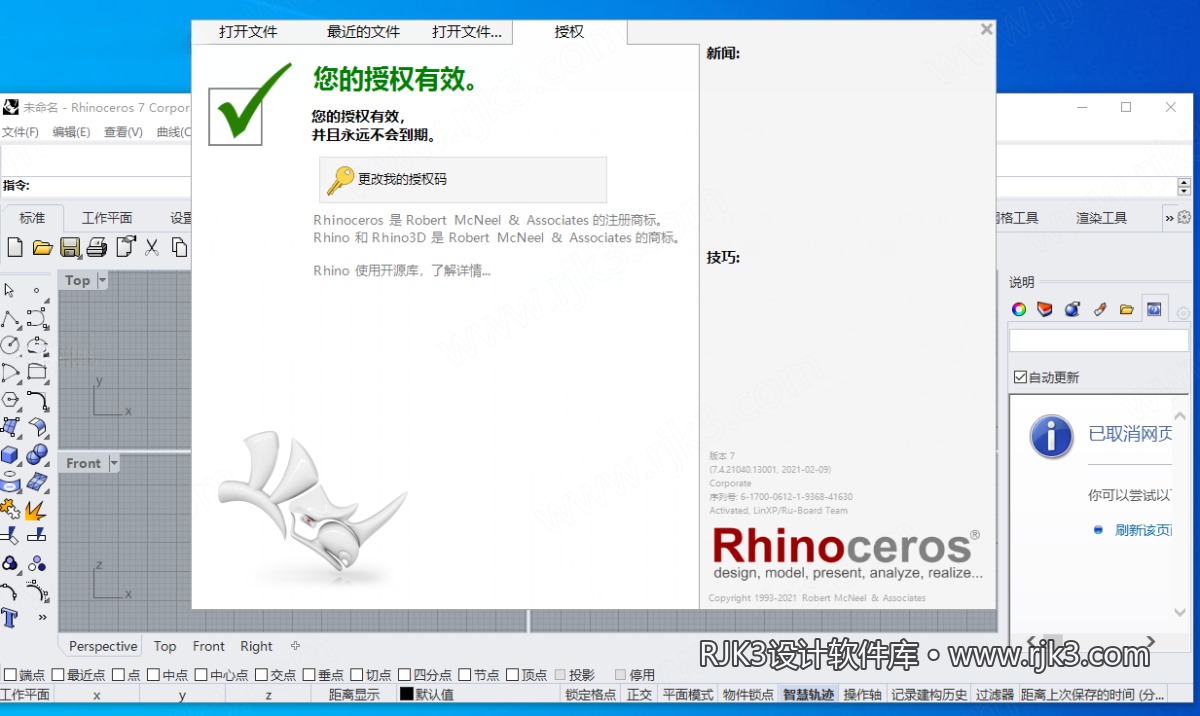Select the Ellipse tool
Screen dimensions: 1200x716
tap(37, 346)
